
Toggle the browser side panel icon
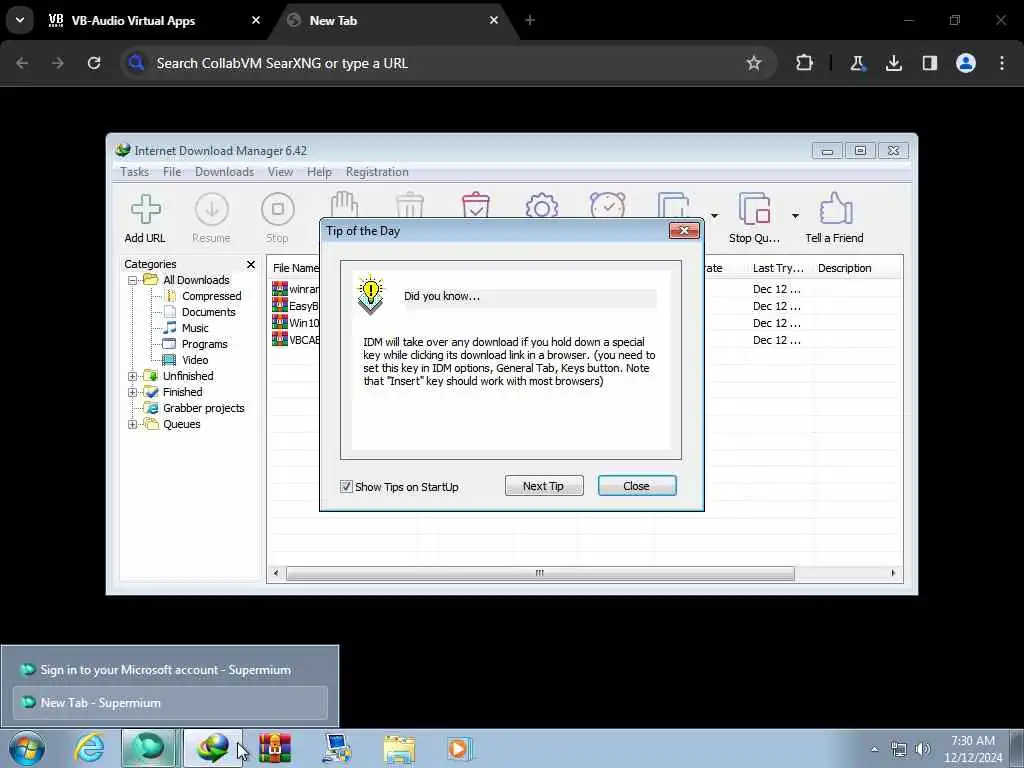click(x=930, y=63)
